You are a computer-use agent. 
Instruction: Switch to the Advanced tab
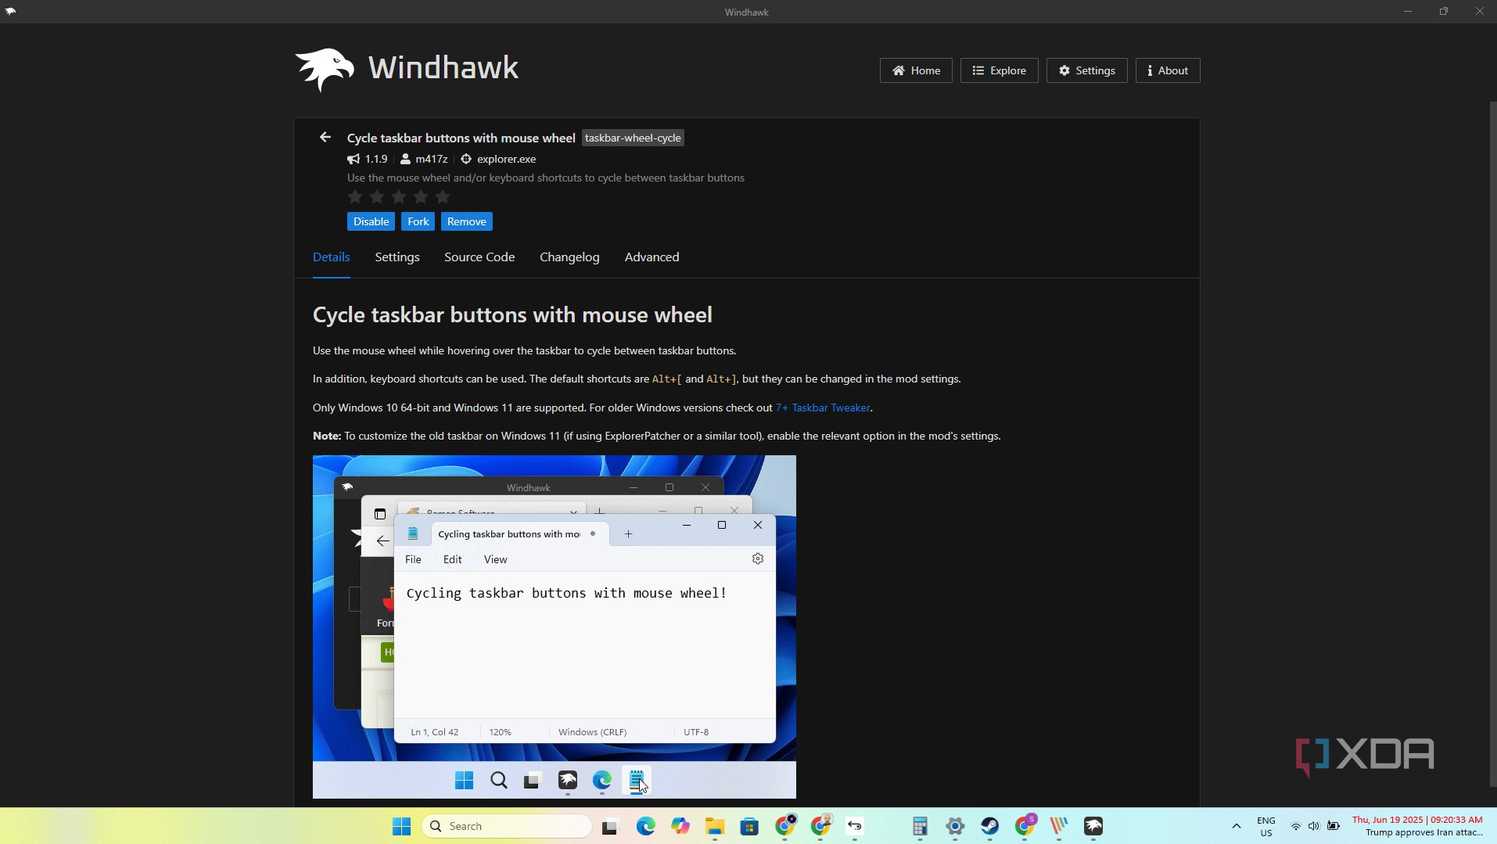[x=652, y=257]
